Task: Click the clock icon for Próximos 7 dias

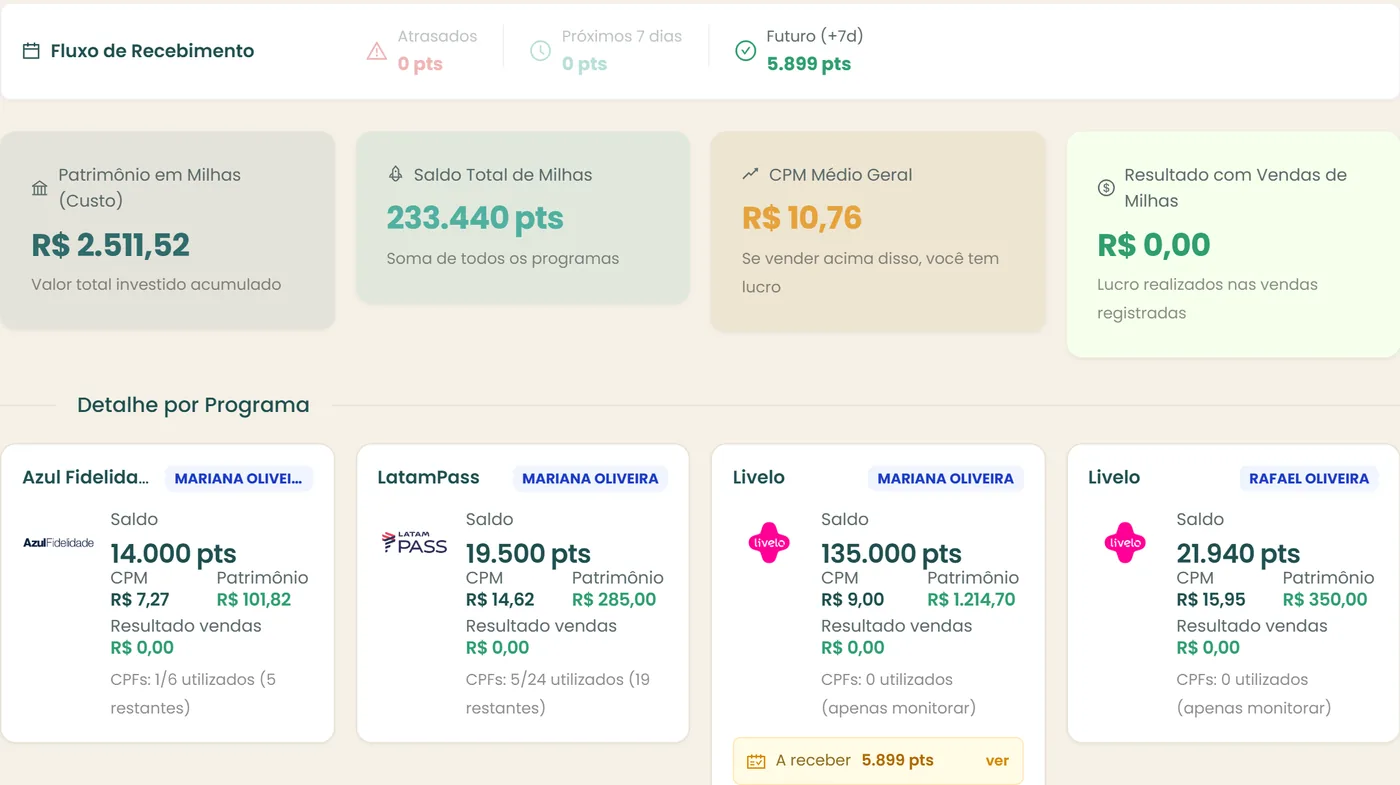Action: pos(540,51)
